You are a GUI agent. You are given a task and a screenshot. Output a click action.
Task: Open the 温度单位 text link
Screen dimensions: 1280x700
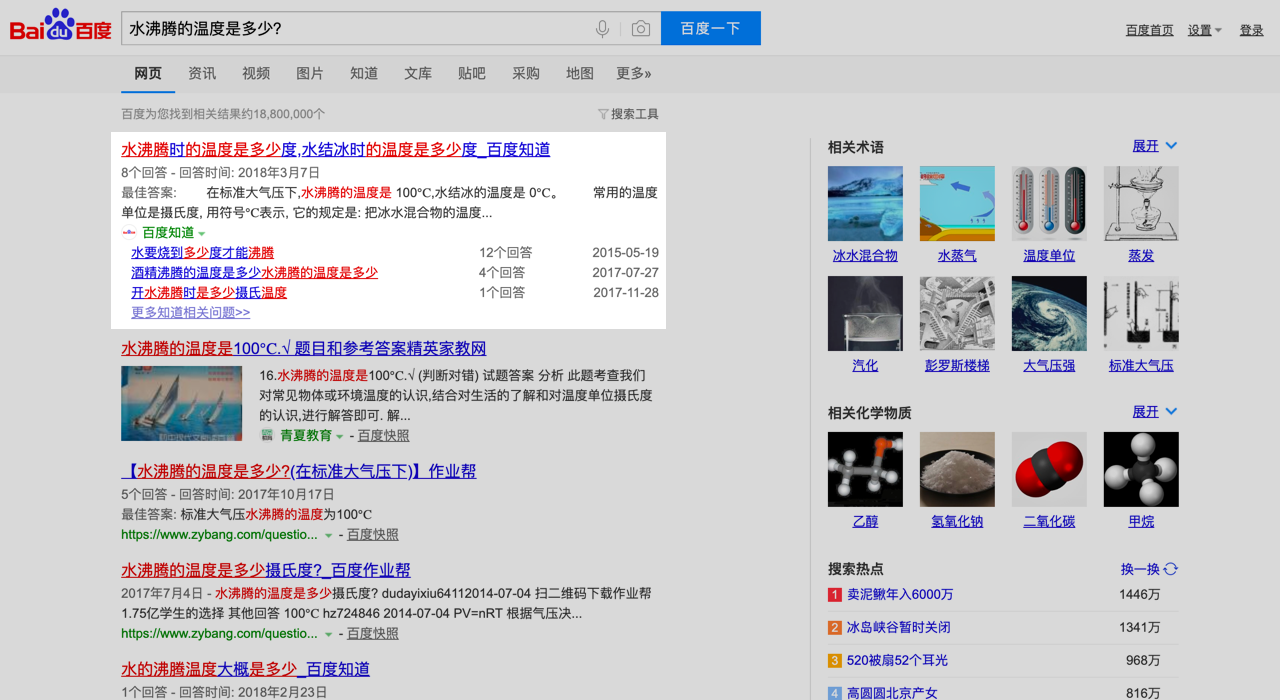(x=1049, y=255)
